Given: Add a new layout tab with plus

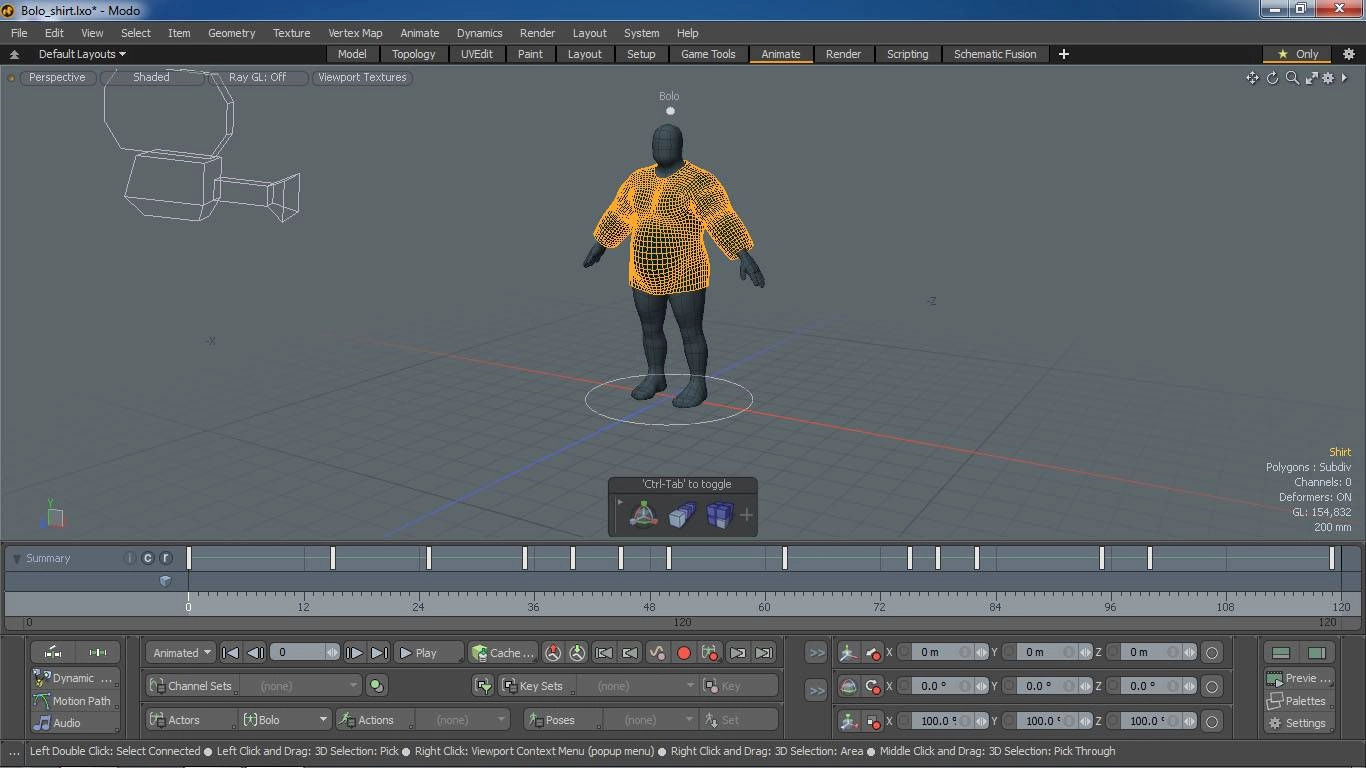Looking at the screenshot, I should pos(1064,54).
